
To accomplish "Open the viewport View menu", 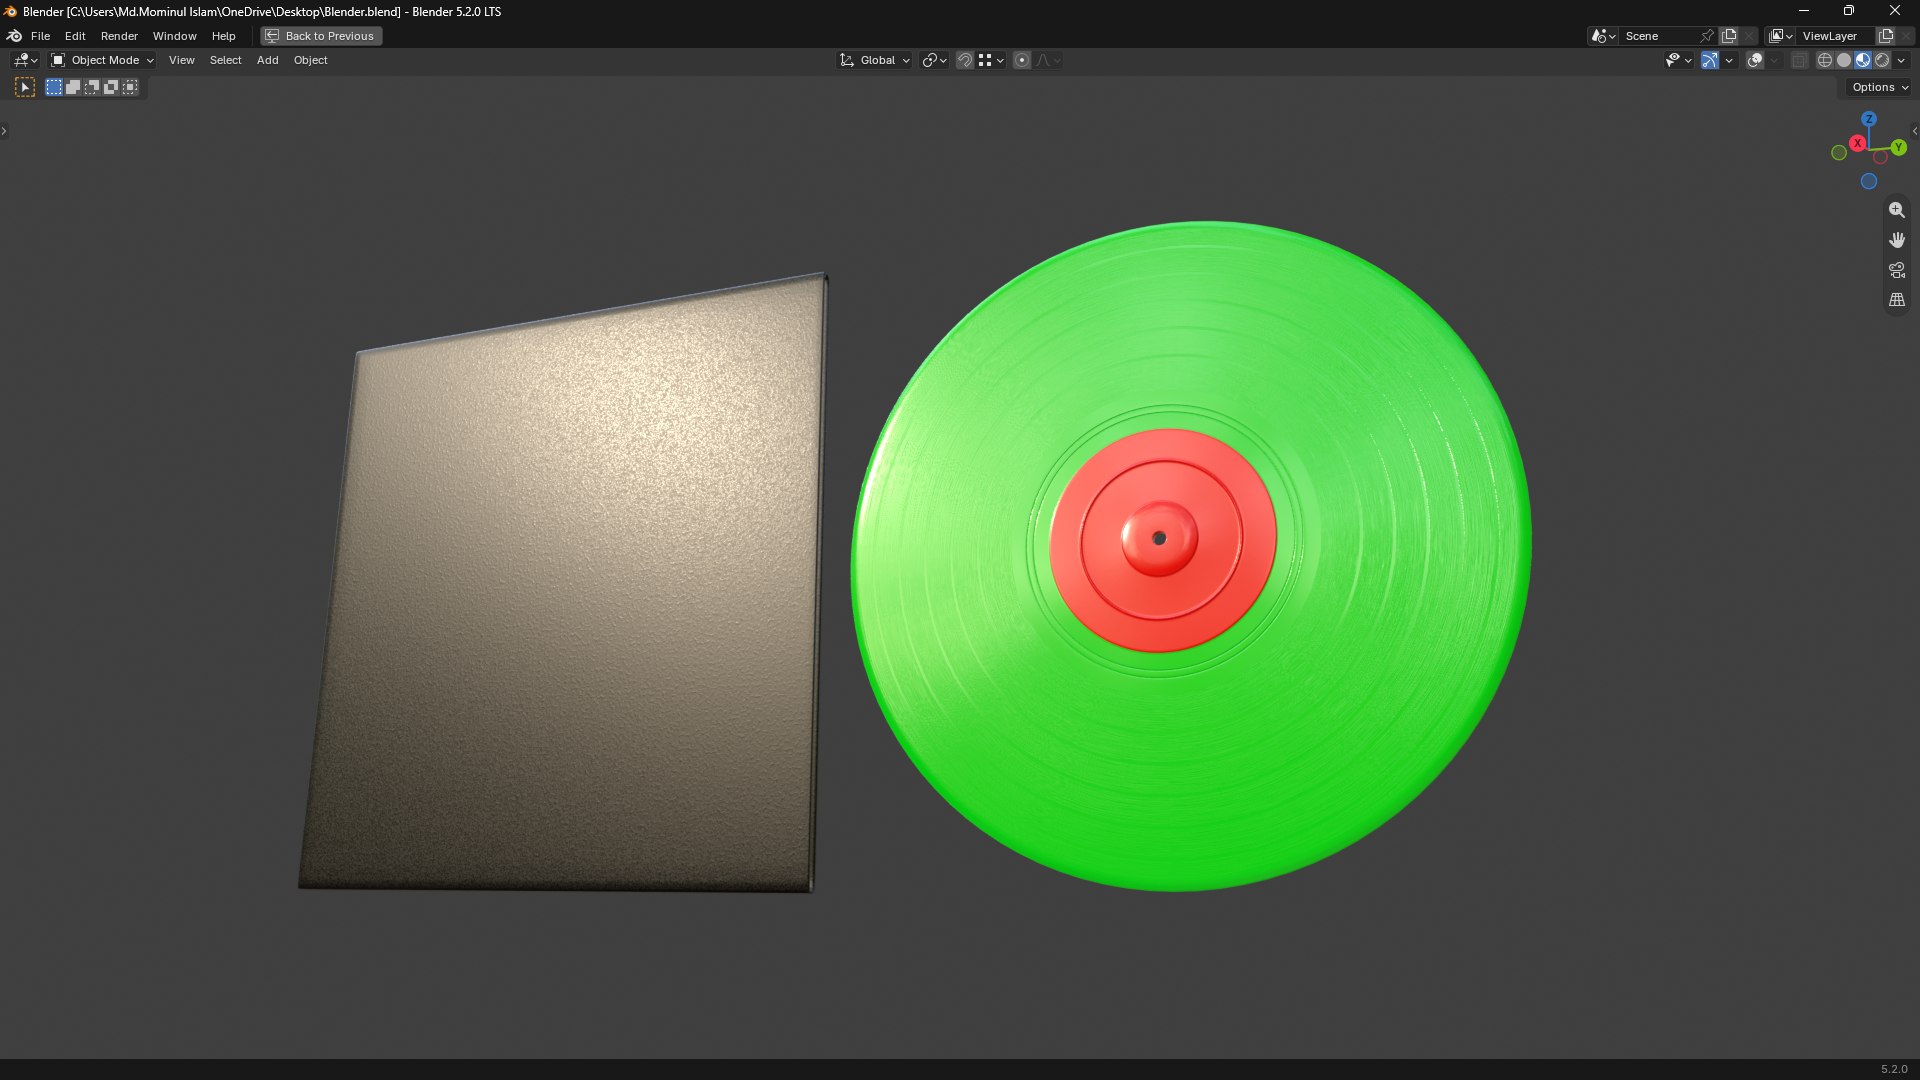I will coord(181,60).
